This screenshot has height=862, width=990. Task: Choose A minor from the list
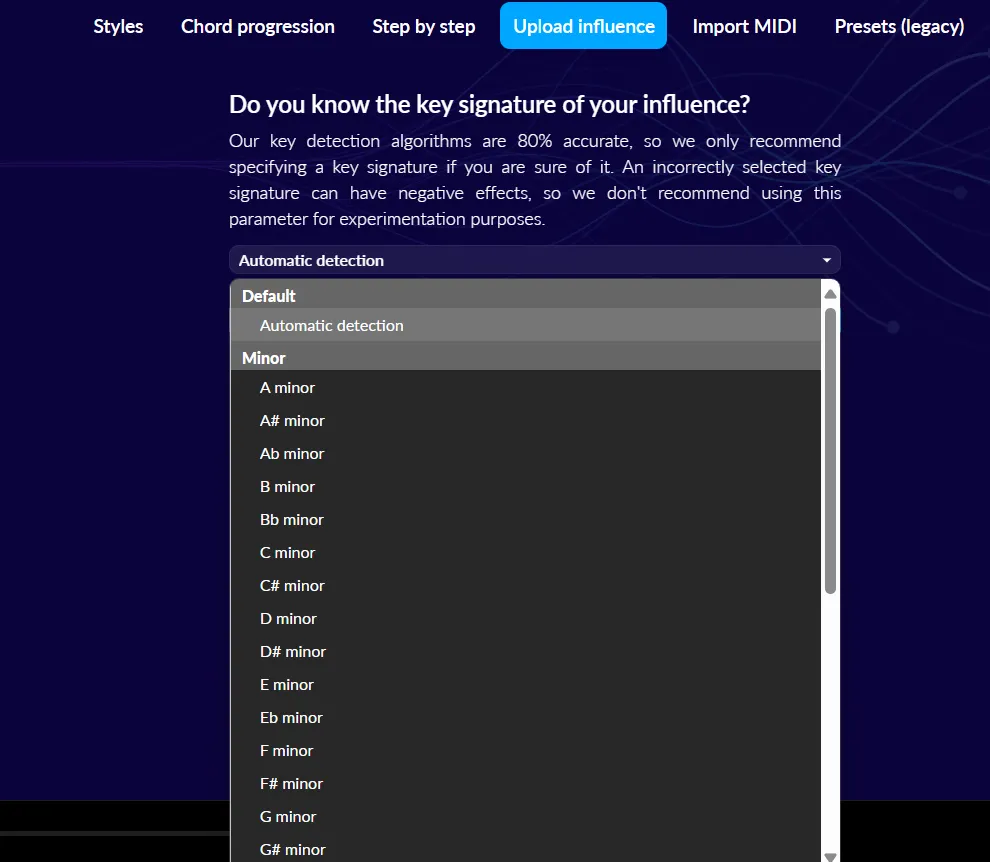(x=287, y=387)
